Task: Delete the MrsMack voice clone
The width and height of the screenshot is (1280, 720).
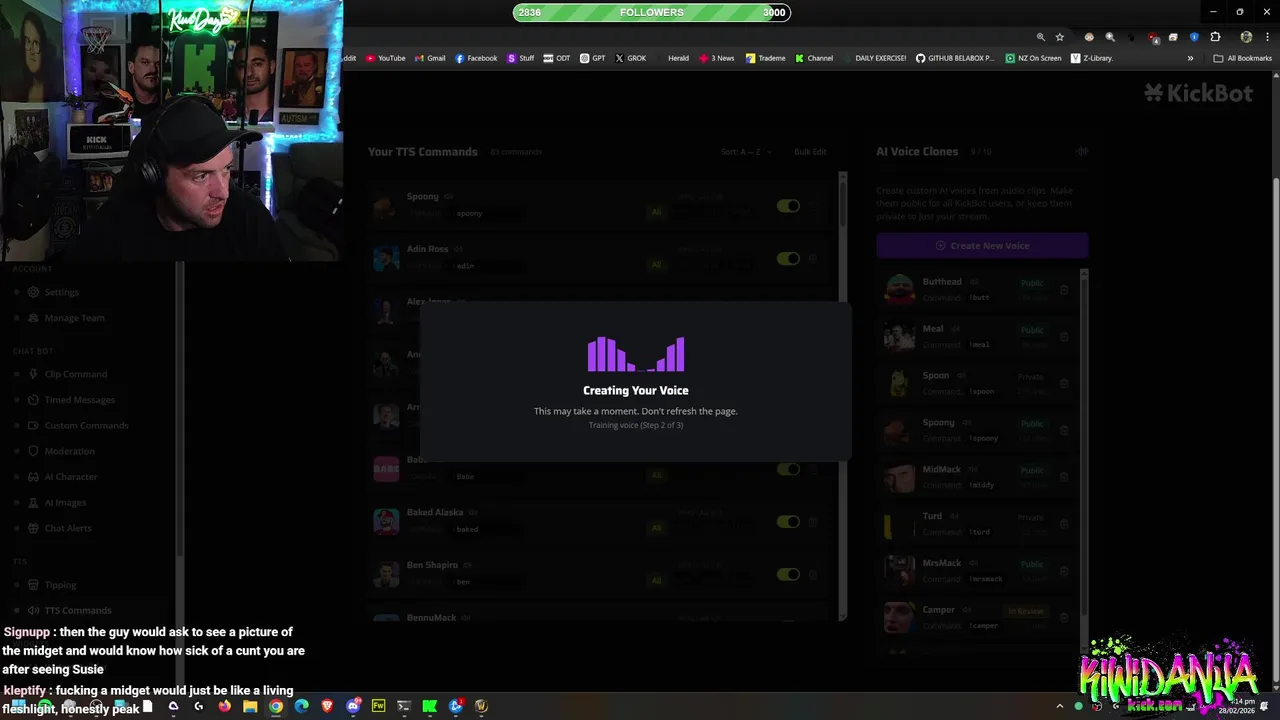Action: coord(1064,571)
